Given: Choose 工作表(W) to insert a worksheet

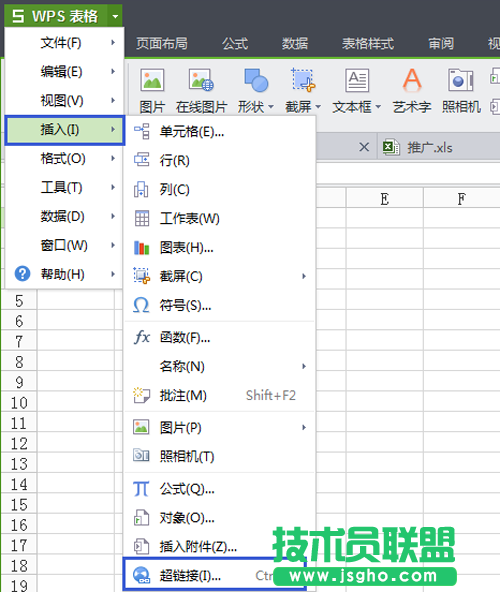Looking at the screenshot, I should click(x=220, y=218).
